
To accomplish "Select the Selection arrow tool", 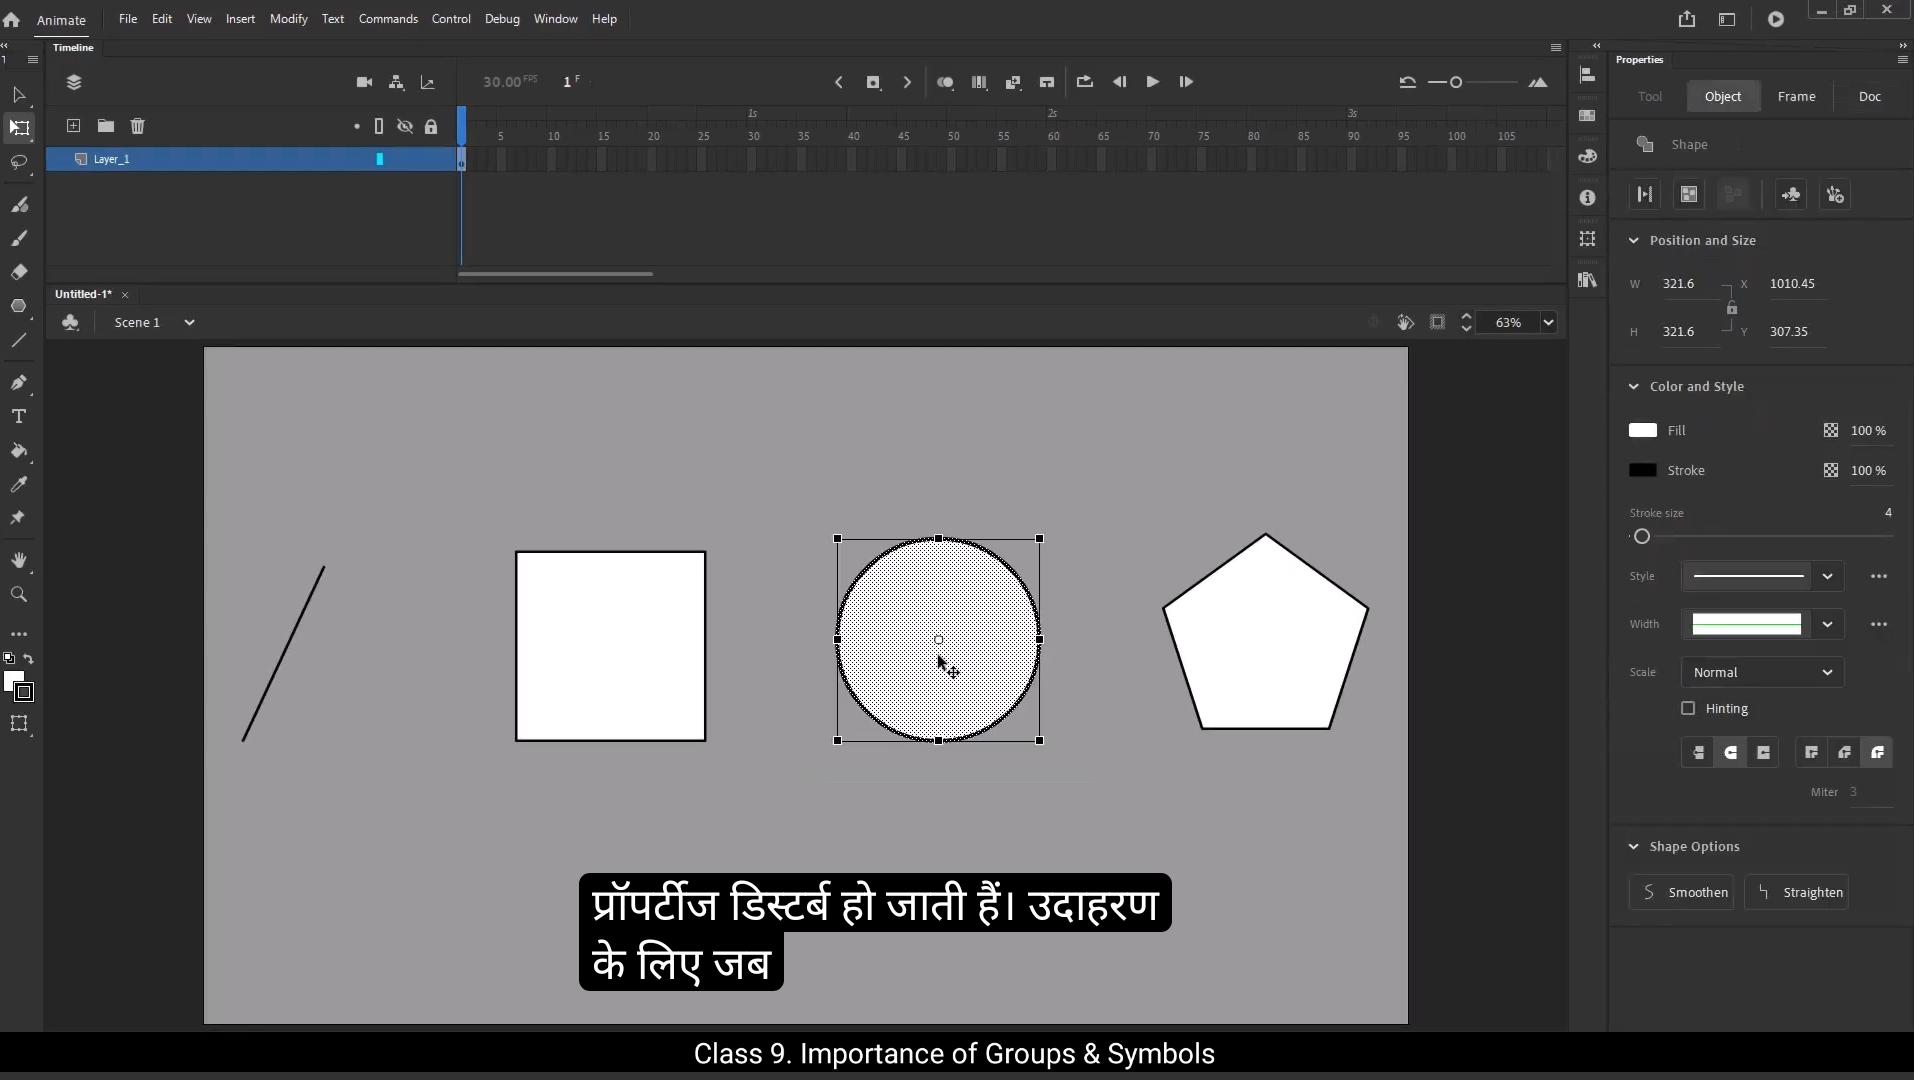I will coord(18,95).
